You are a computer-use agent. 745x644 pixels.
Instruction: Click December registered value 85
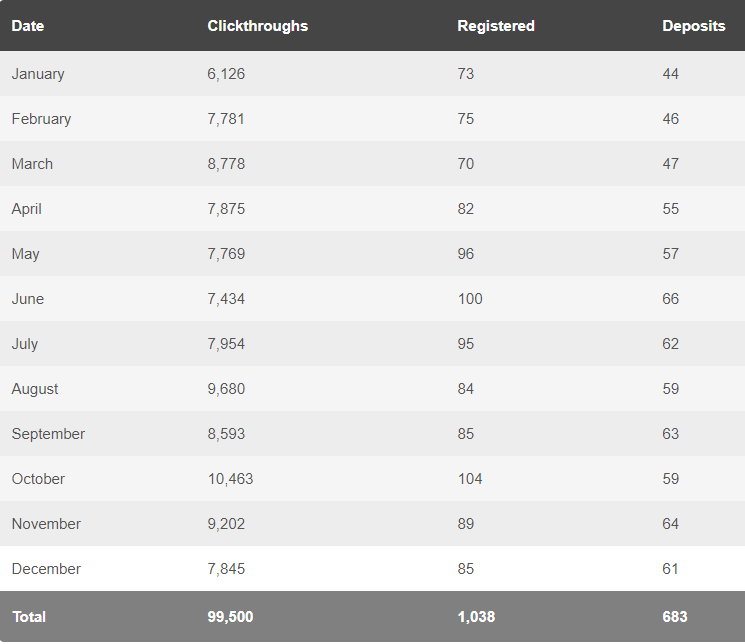(x=466, y=568)
